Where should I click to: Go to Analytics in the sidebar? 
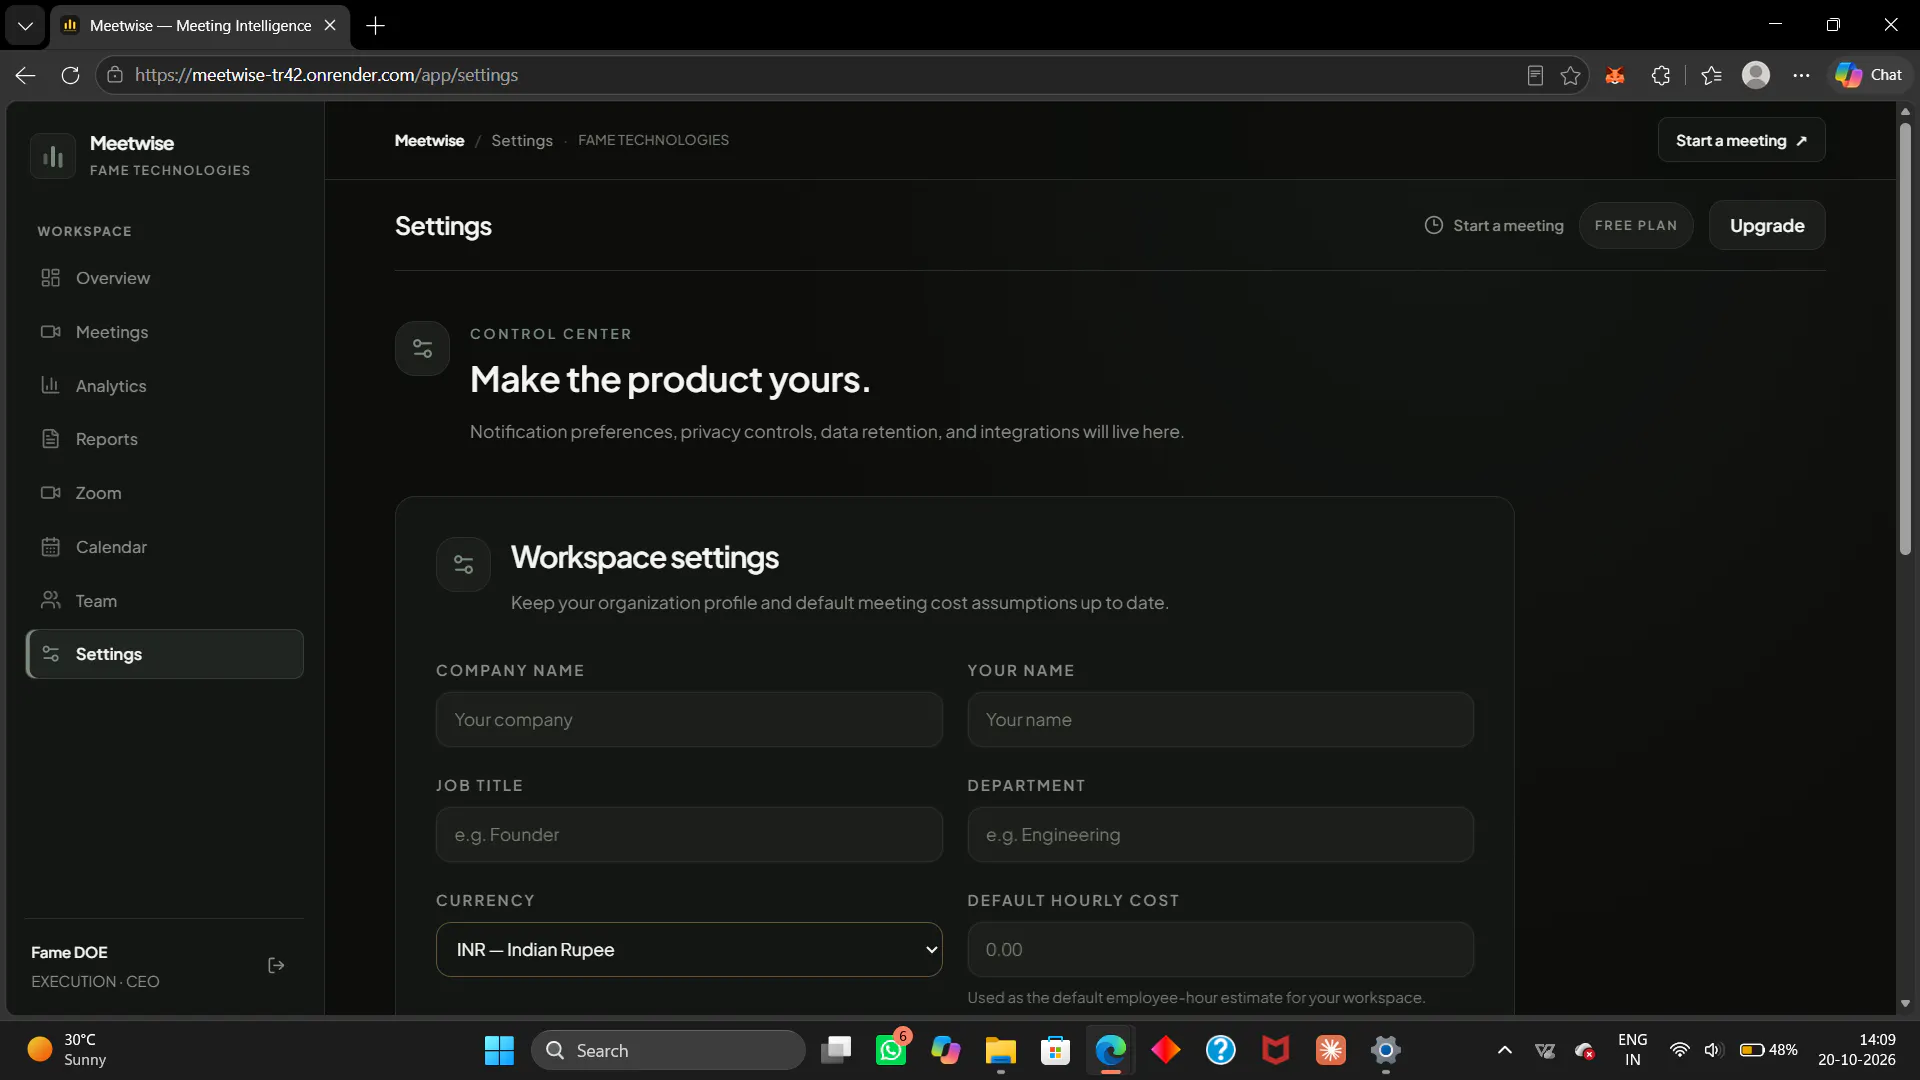(164, 386)
